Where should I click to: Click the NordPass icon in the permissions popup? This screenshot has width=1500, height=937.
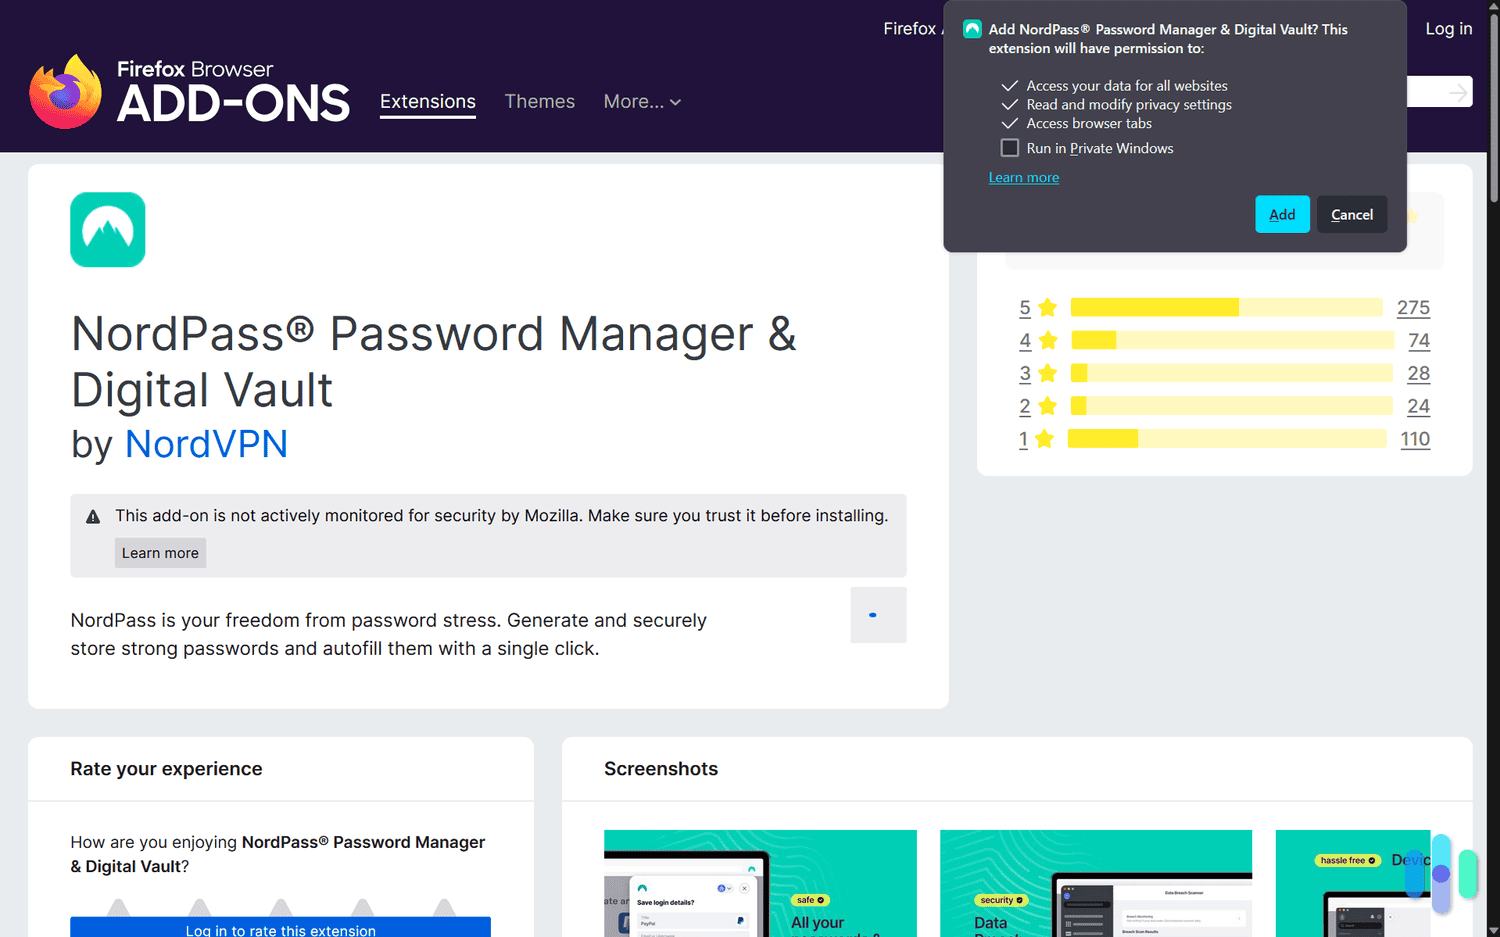(x=971, y=29)
